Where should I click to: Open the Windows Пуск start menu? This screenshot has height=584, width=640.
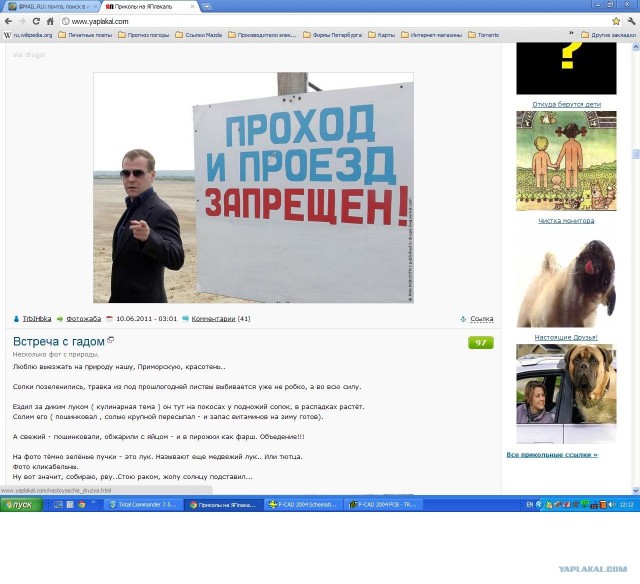tap(22, 505)
